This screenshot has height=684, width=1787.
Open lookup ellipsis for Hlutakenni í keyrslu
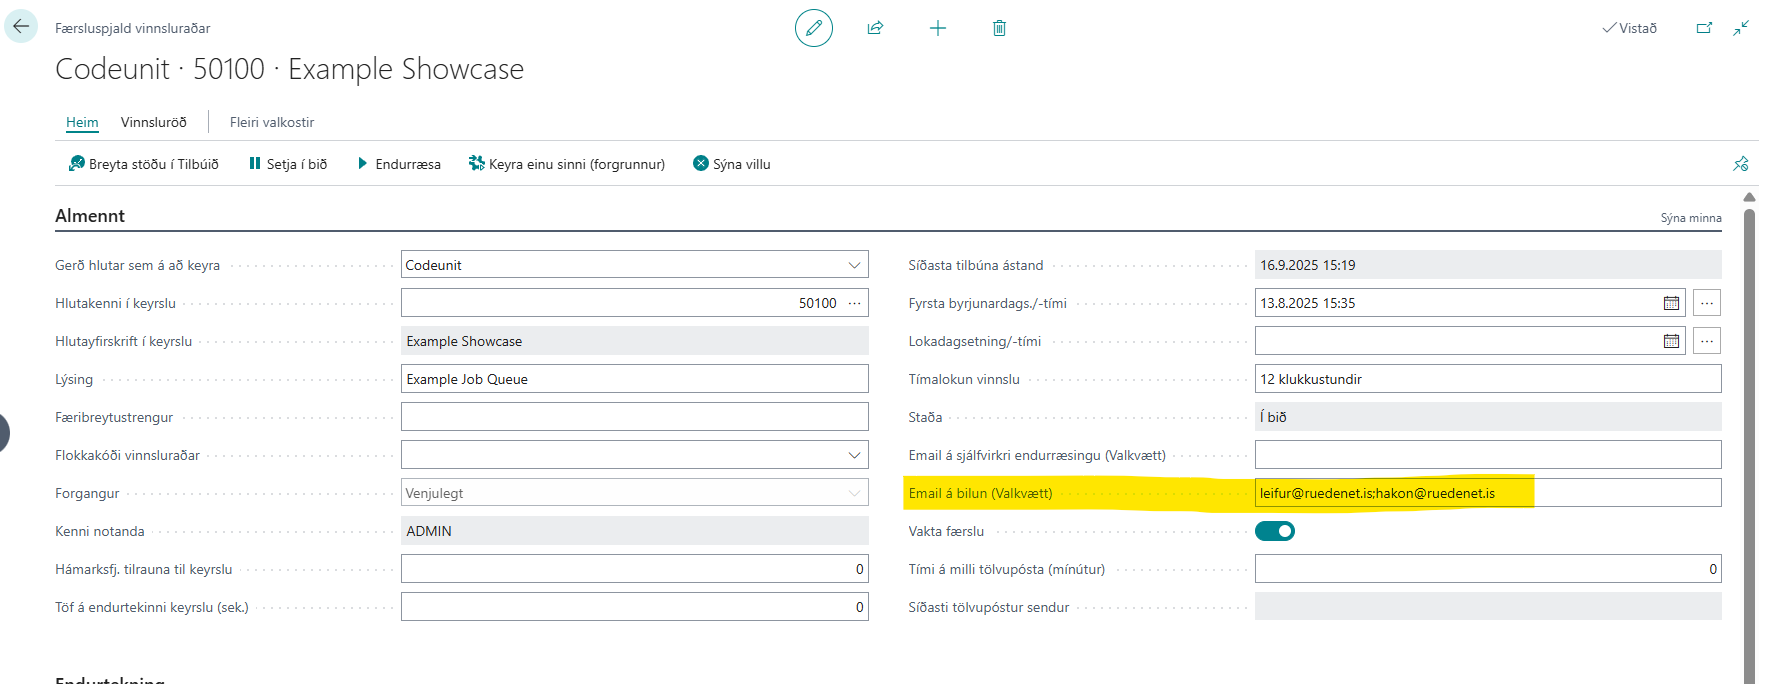[x=854, y=303]
